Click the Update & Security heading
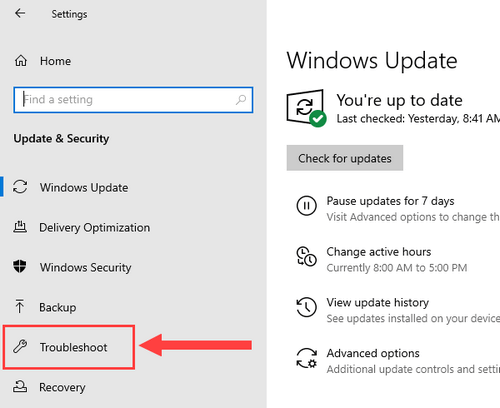Image resolution: width=500 pixels, height=408 pixels. point(61,139)
